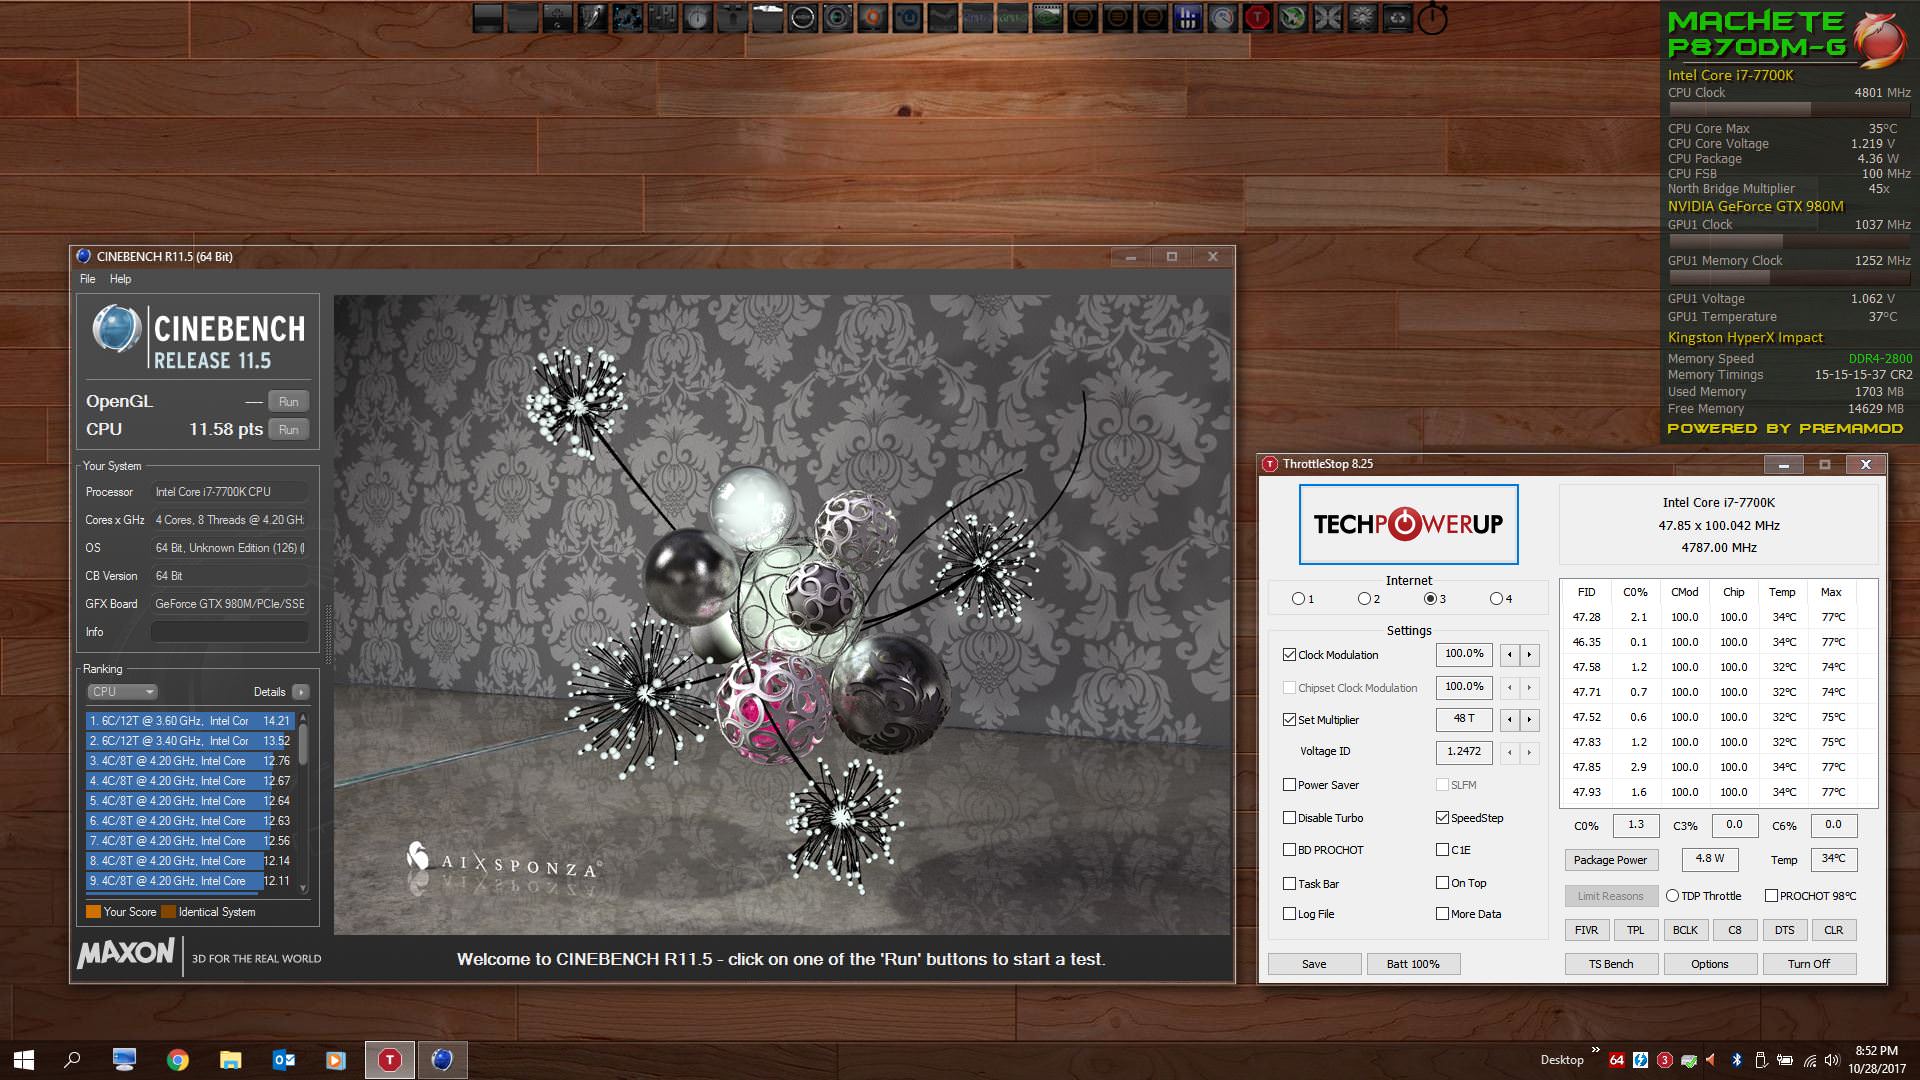Uncheck the Set Multiplier checkbox
The height and width of the screenshot is (1080, 1920).
pyautogui.click(x=1289, y=720)
